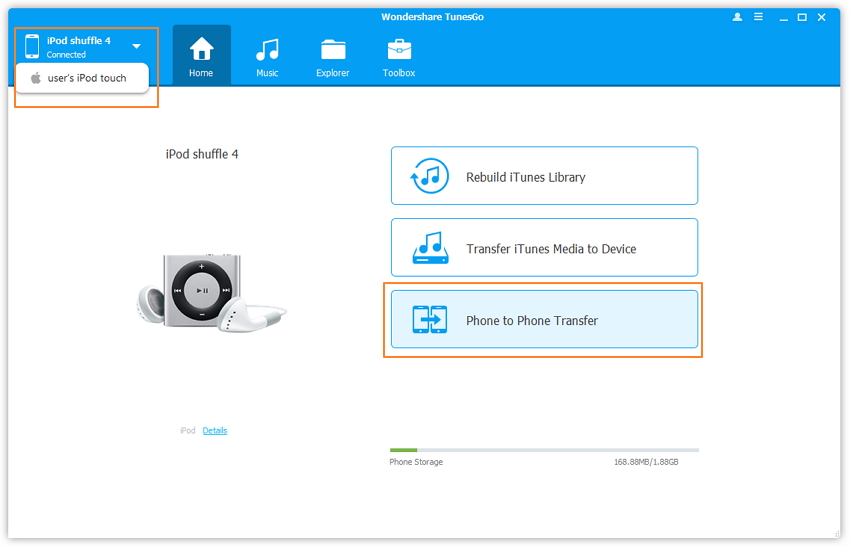Viewport: 850px width, 547px height.
Task: Click the user account icon in title bar
Action: click(x=738, y=17)
